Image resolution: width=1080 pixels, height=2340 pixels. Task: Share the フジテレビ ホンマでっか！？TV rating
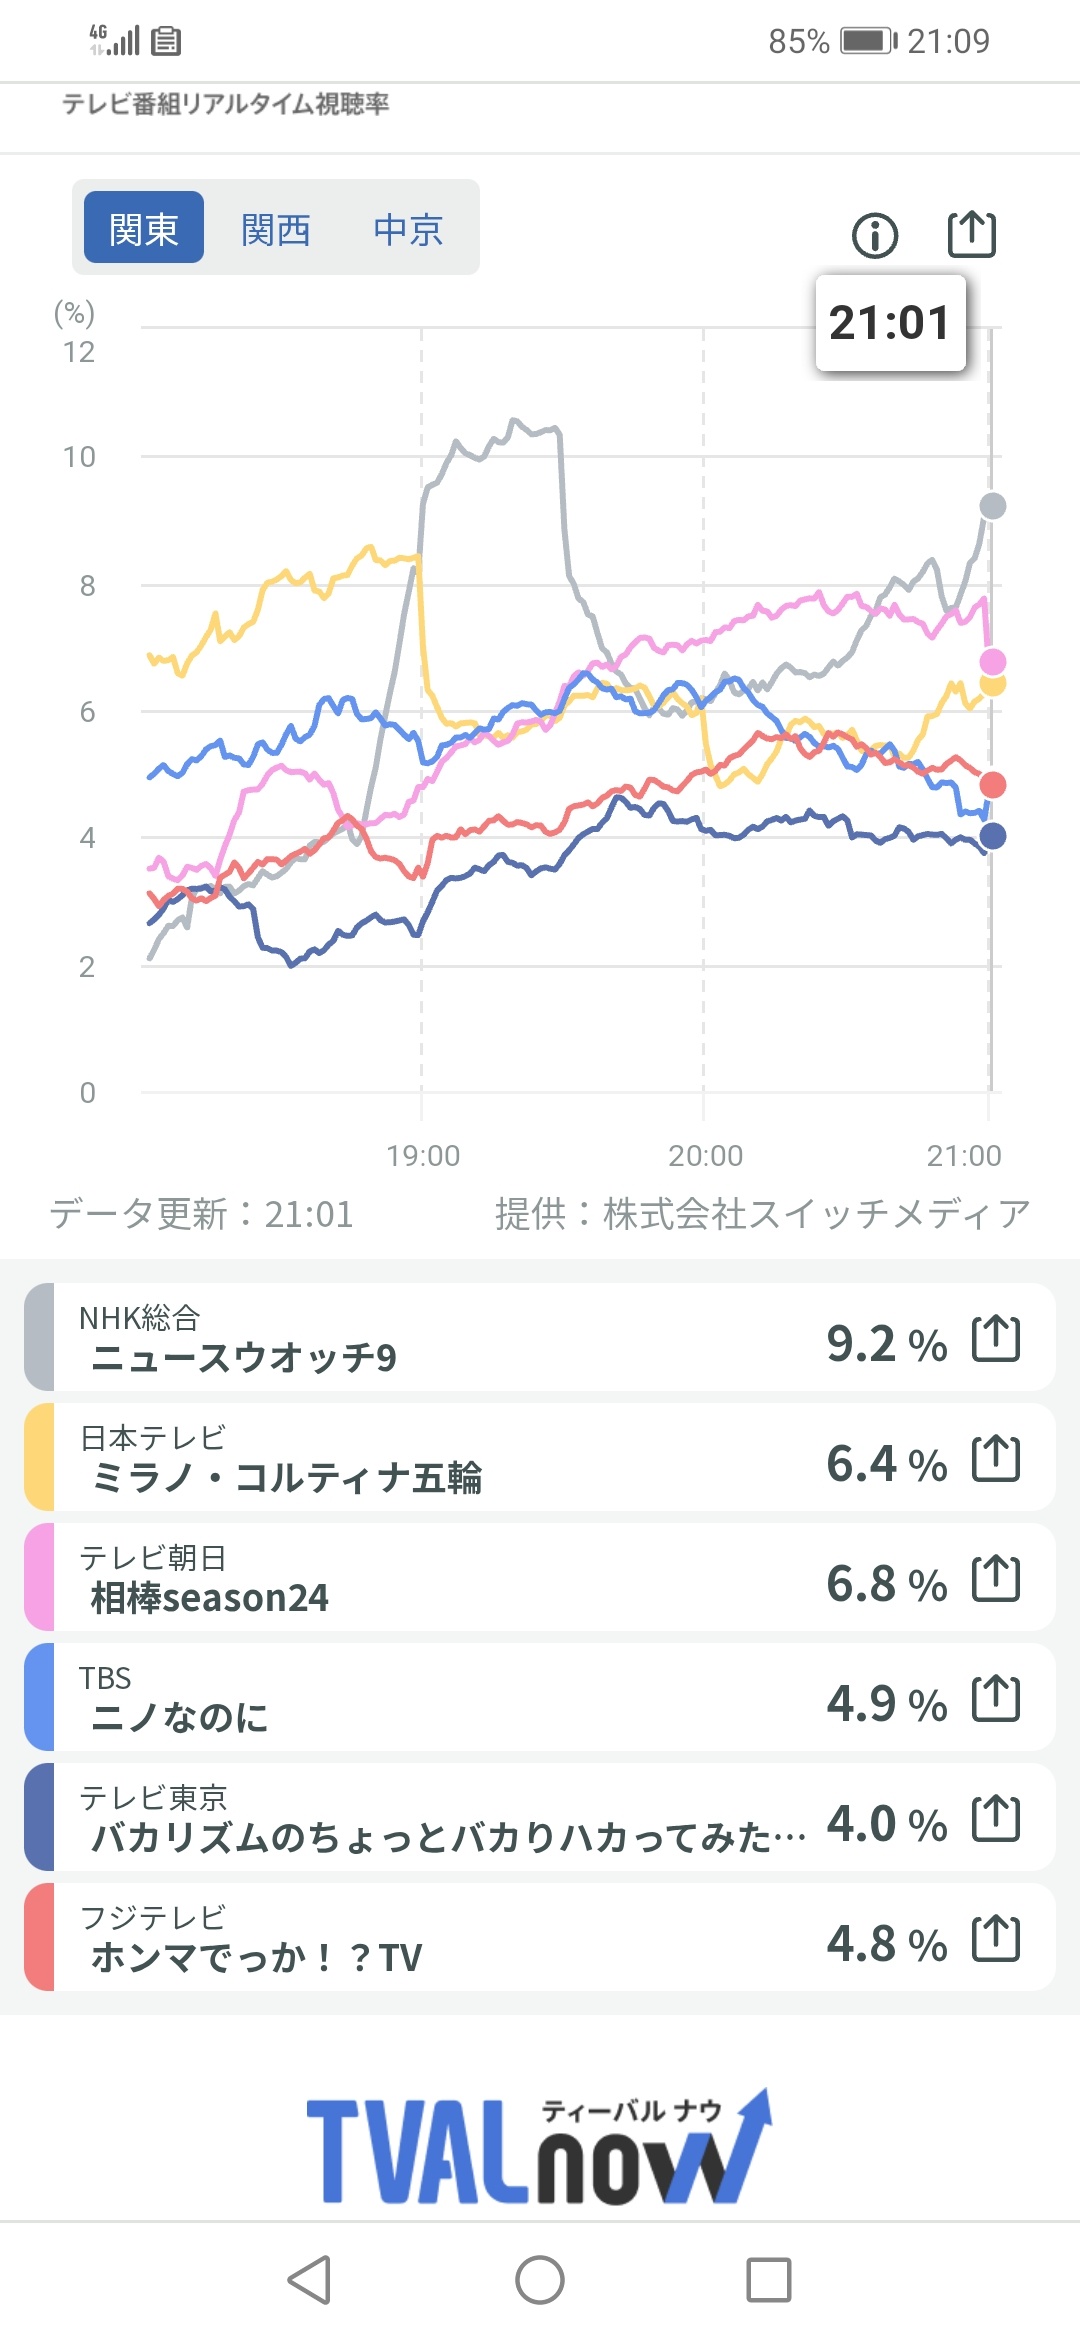pyautogui.click(x=996, y=1939)
